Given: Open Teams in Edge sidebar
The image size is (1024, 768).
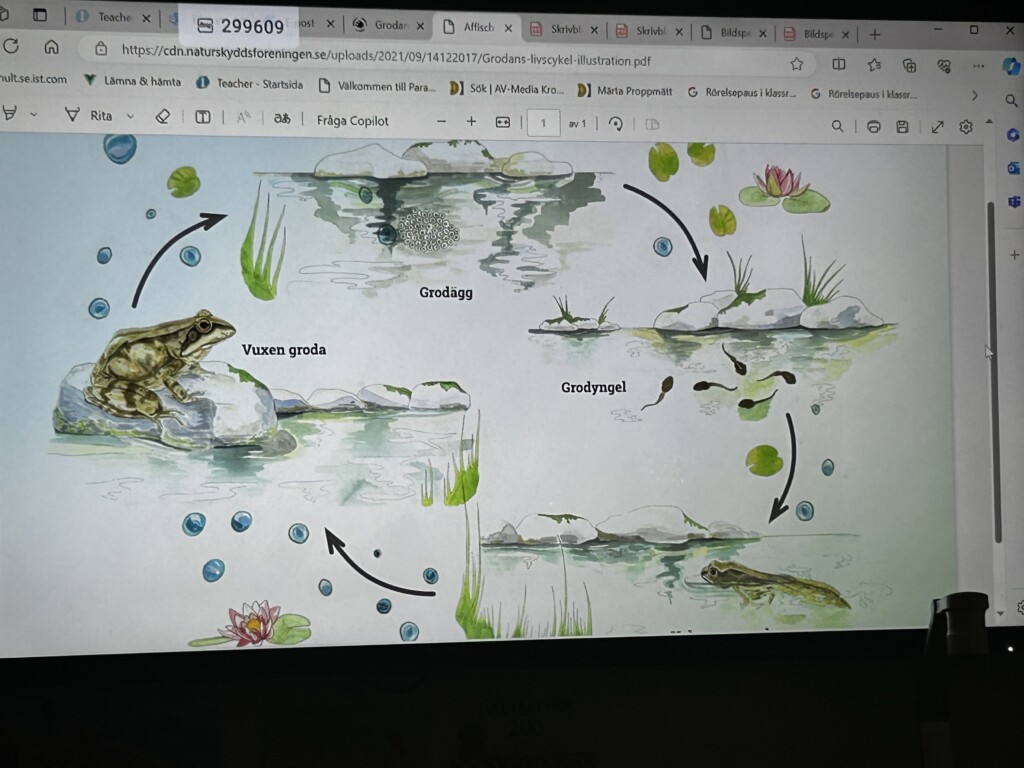Looking at the screenshot, I should (1014, 202).
